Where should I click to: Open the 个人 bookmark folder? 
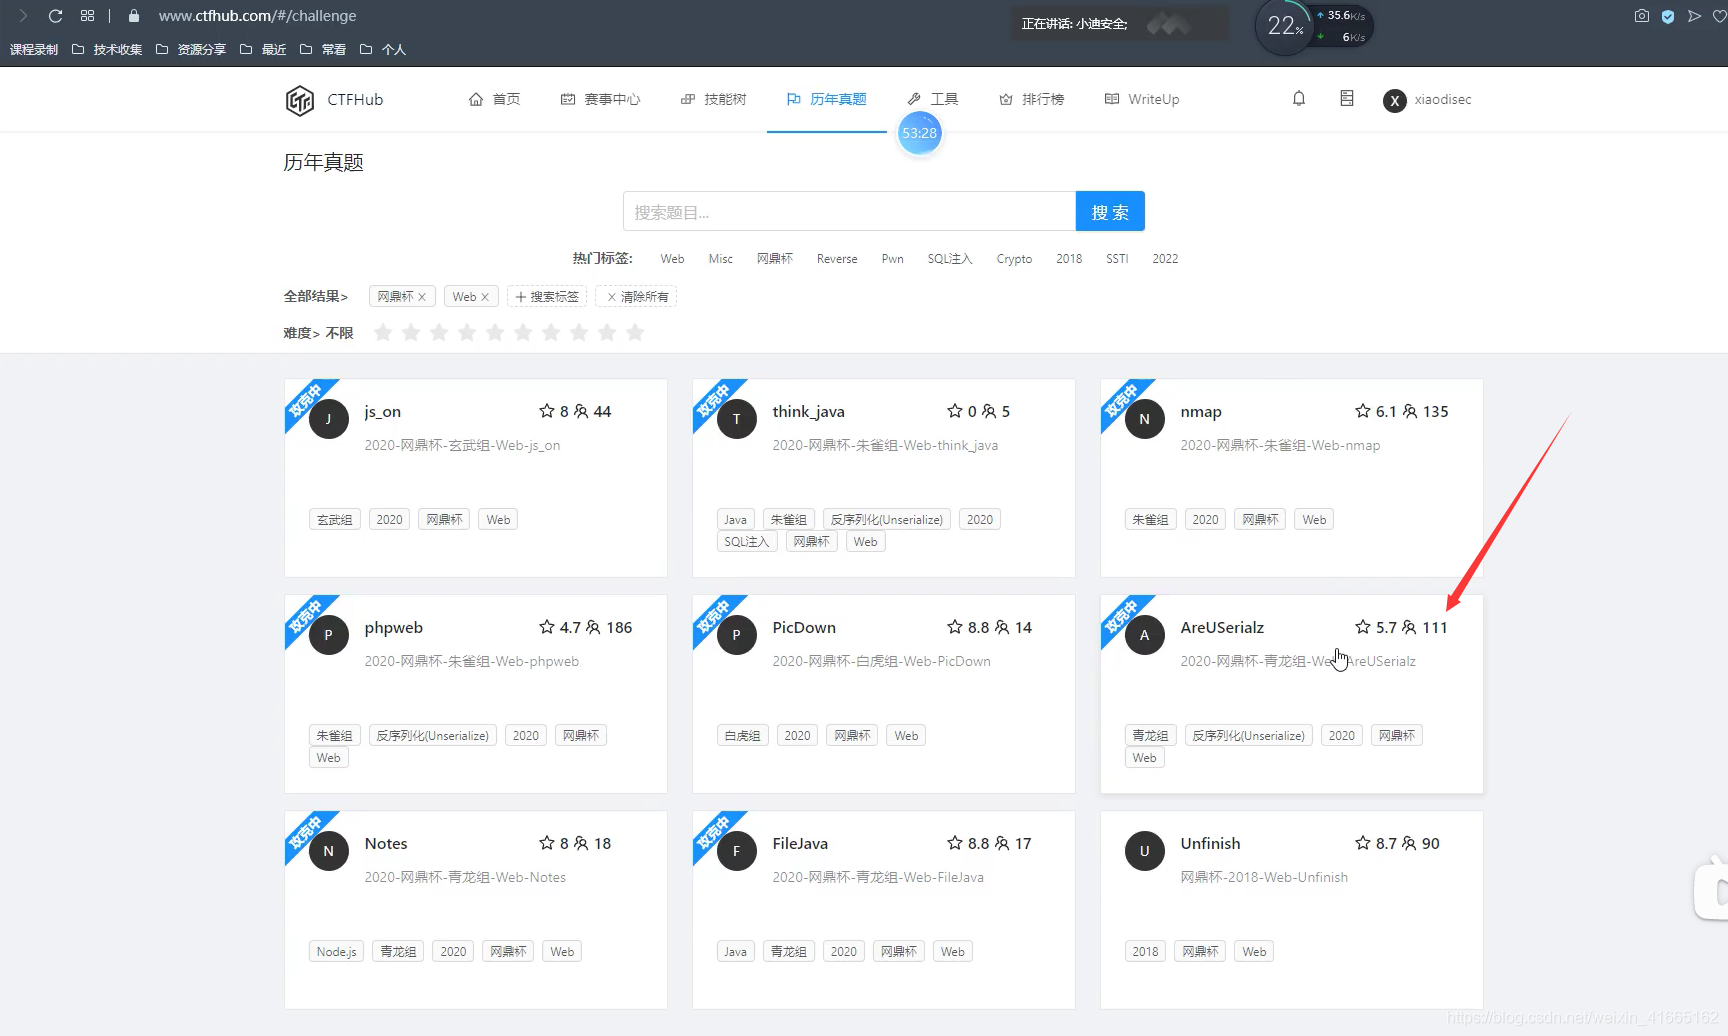pyautogui.click(x=383, y=49)
